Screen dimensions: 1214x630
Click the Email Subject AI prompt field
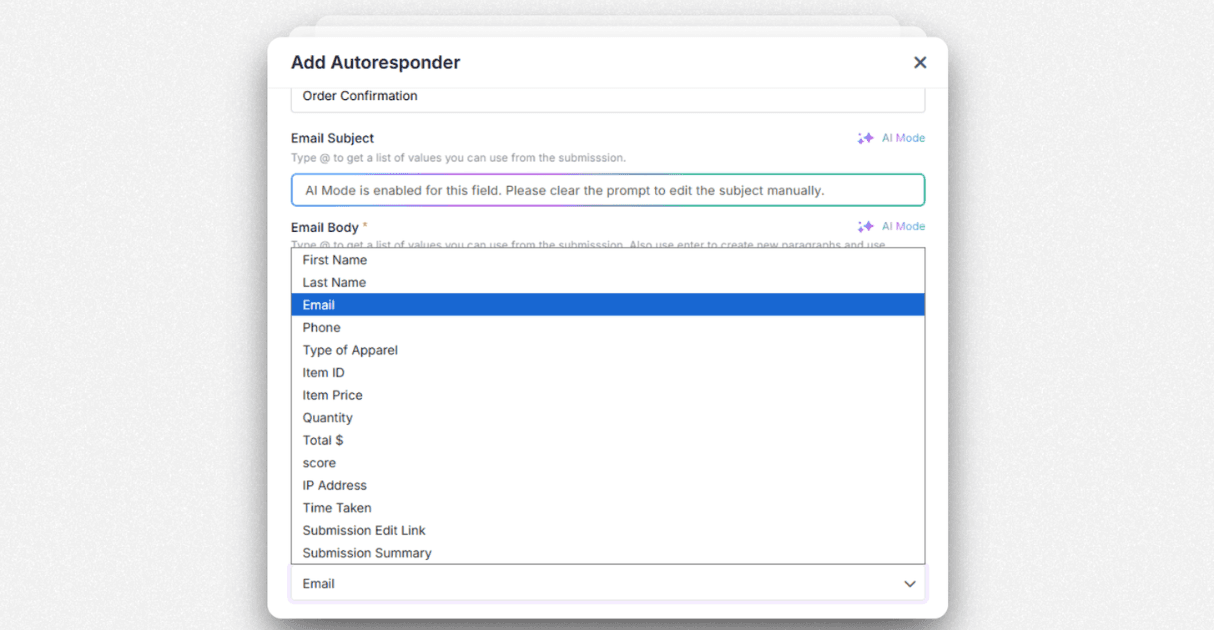[x=608, y=190]
